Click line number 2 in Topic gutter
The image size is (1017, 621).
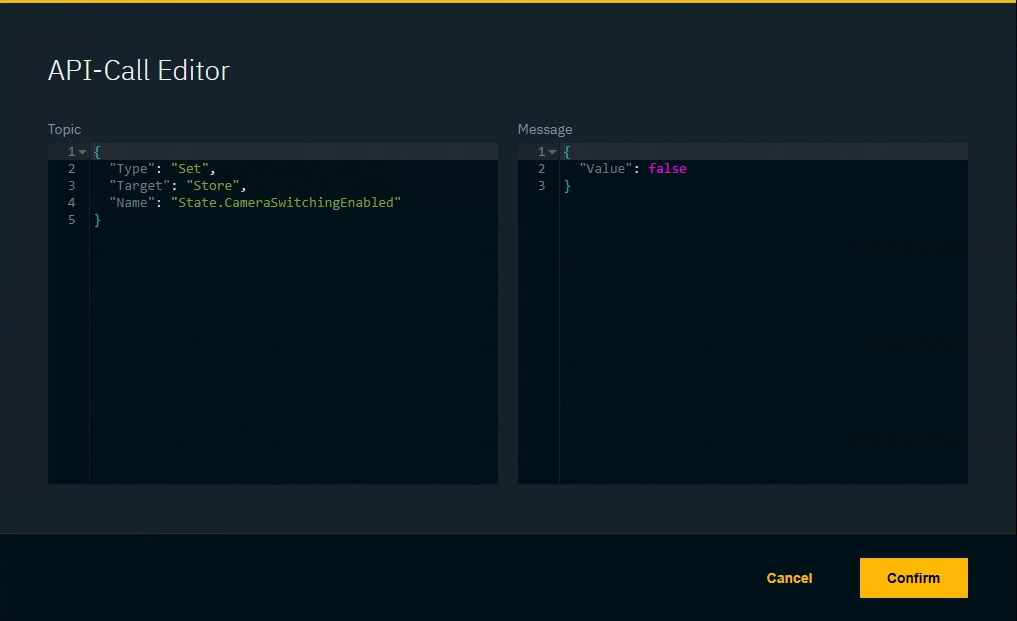coord(71,169)
